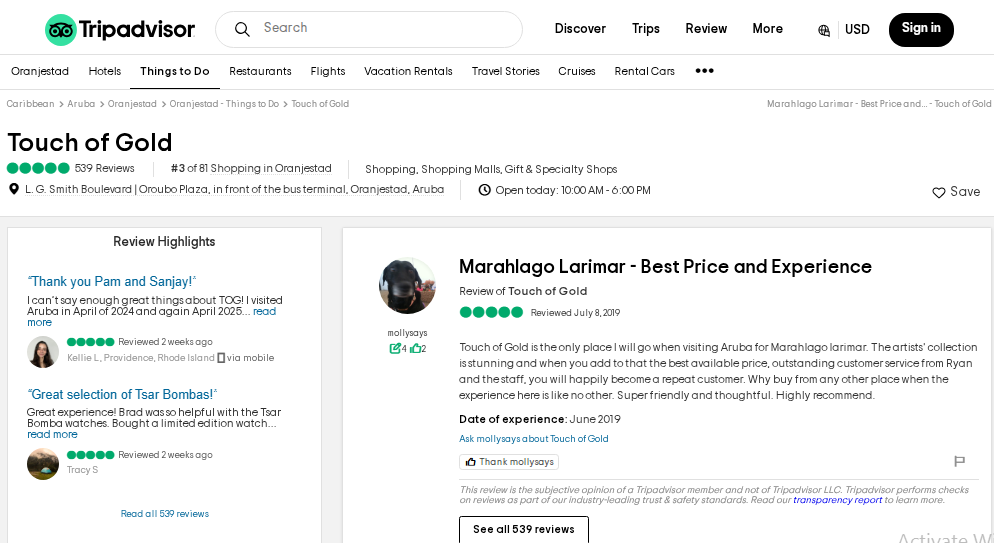
Task: Click the Open today hours text
Action: (x=573, y=190)
